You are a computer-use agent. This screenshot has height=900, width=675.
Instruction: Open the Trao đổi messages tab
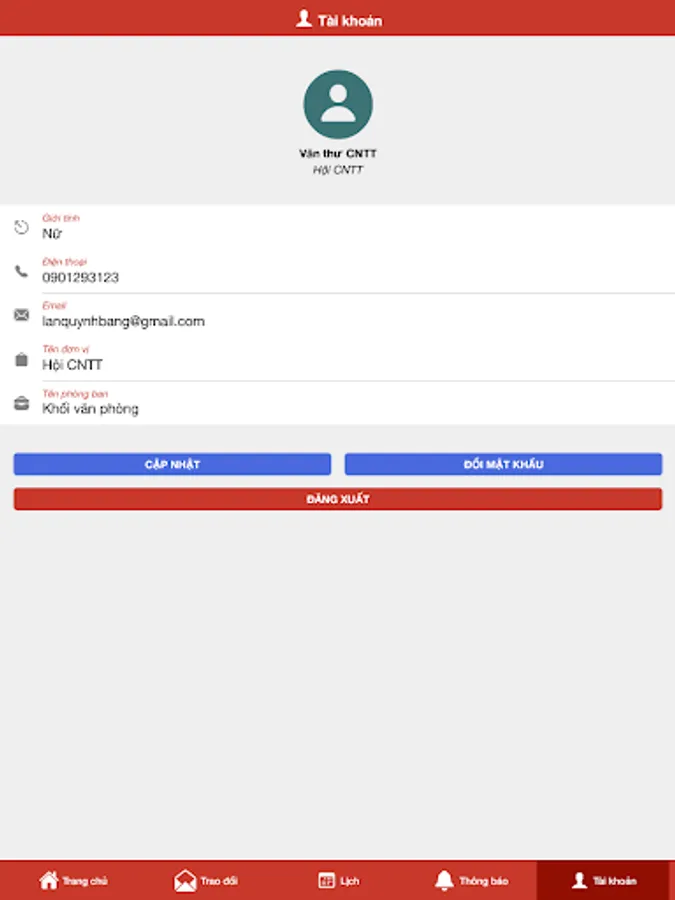(205, 880)
